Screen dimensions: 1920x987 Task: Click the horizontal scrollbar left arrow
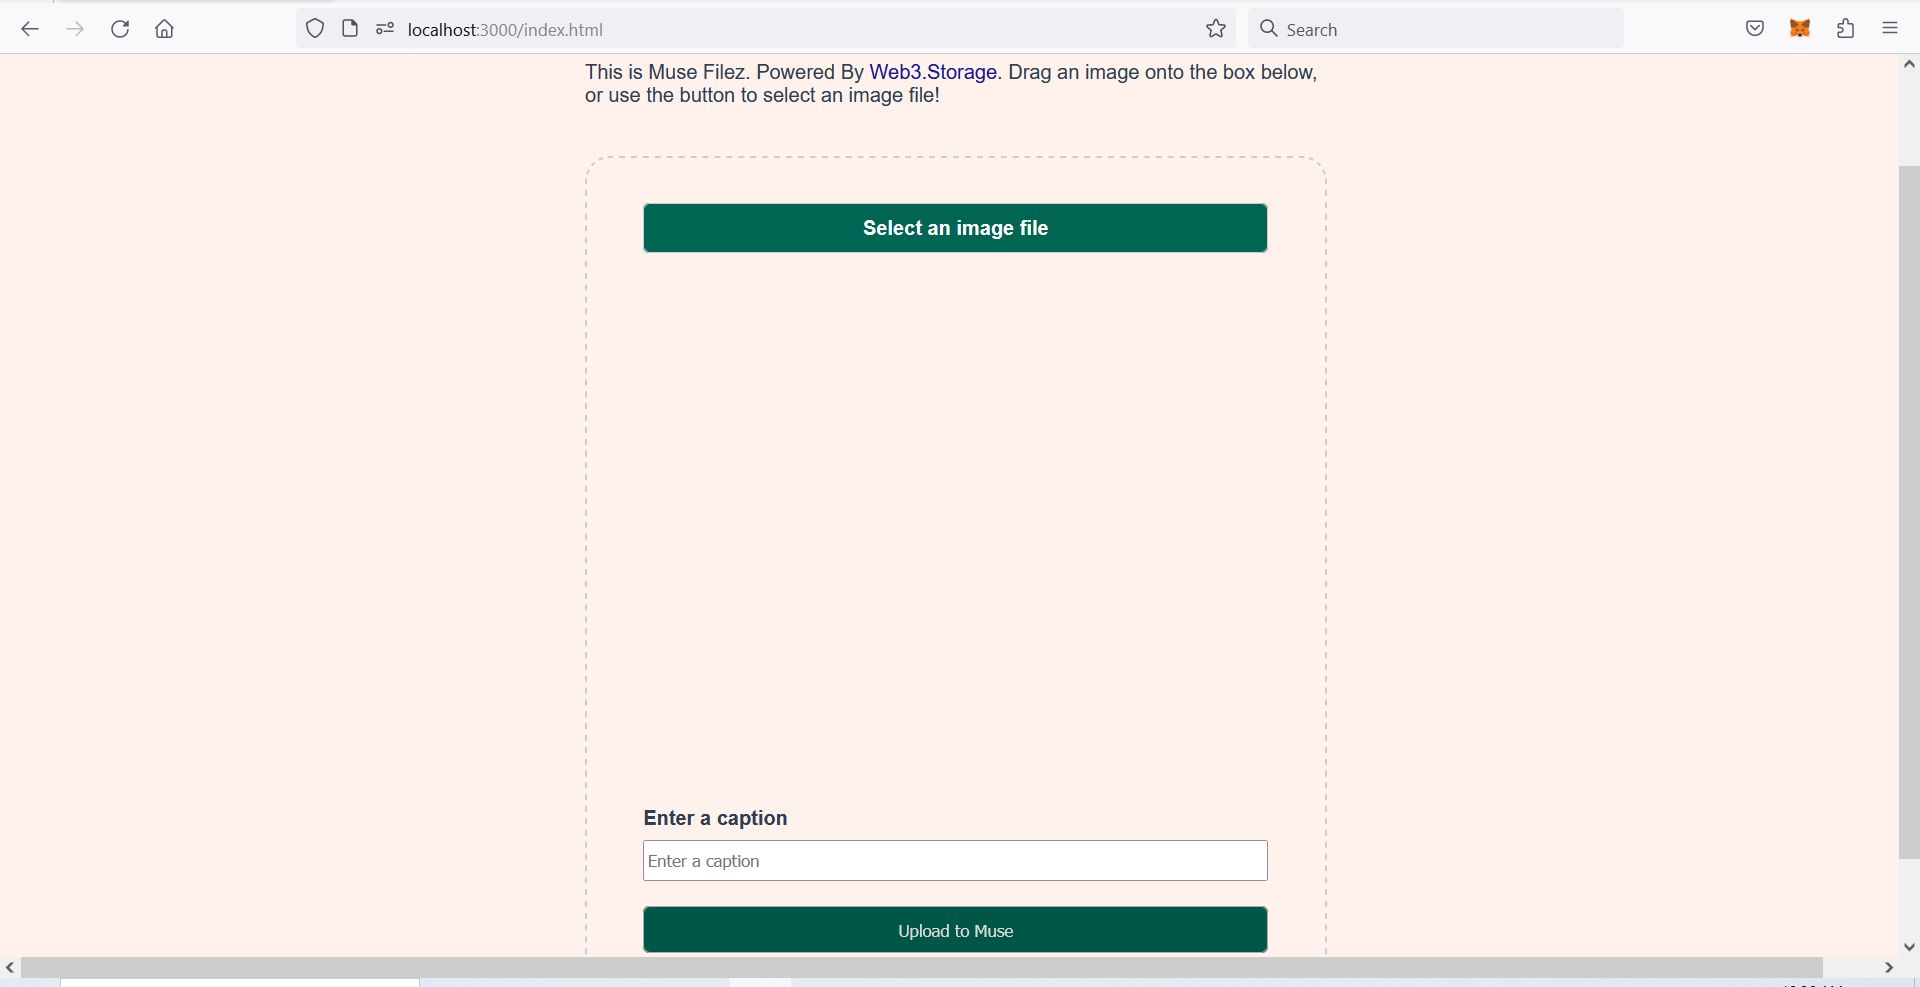point(10,967)
